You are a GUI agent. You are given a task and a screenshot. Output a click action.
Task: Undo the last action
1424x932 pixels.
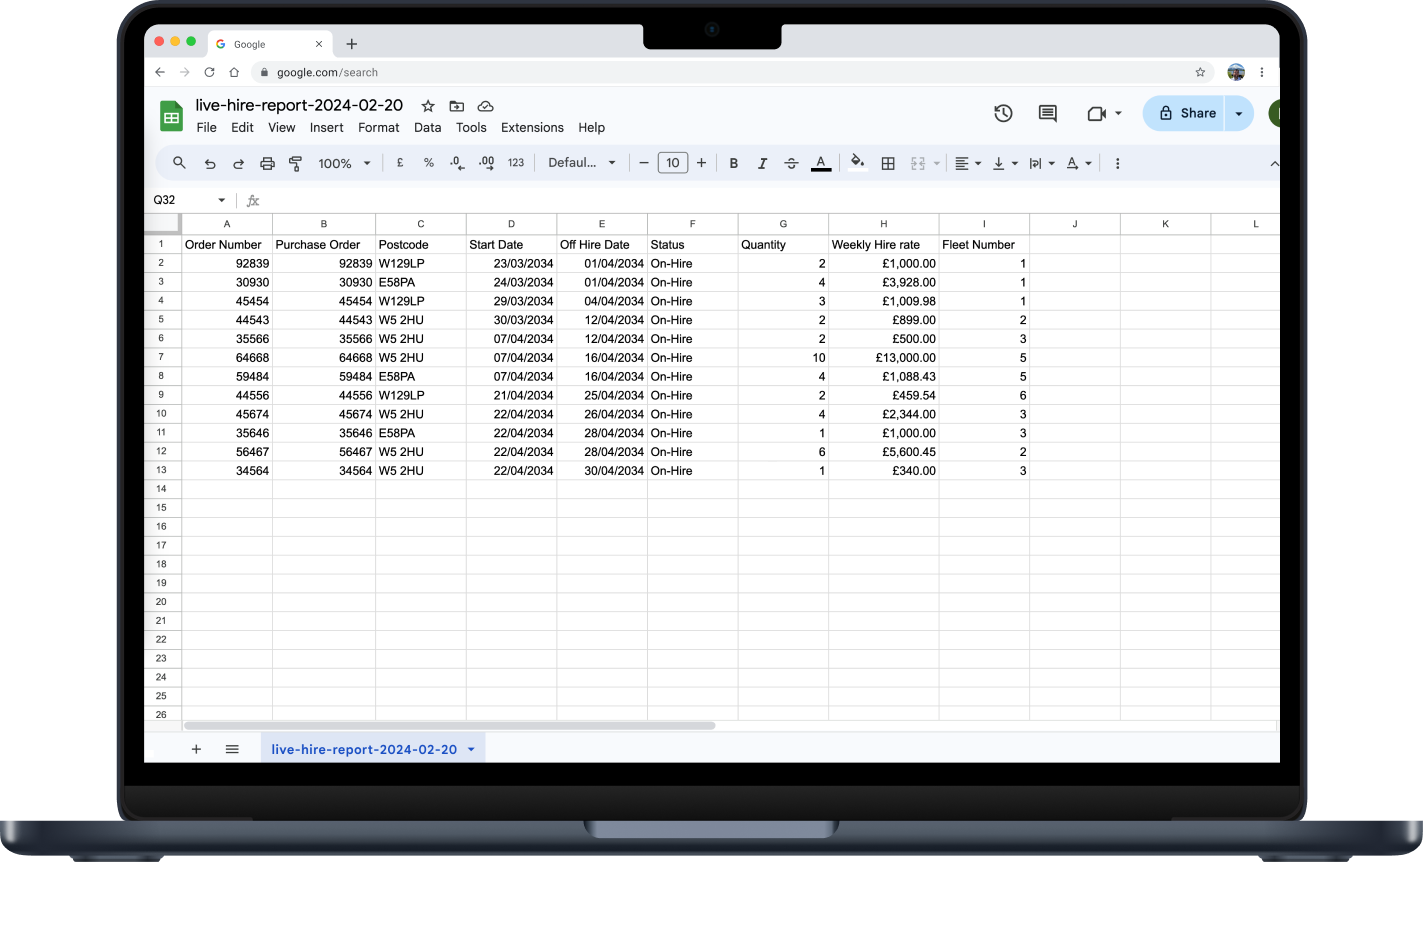(210, 163)
